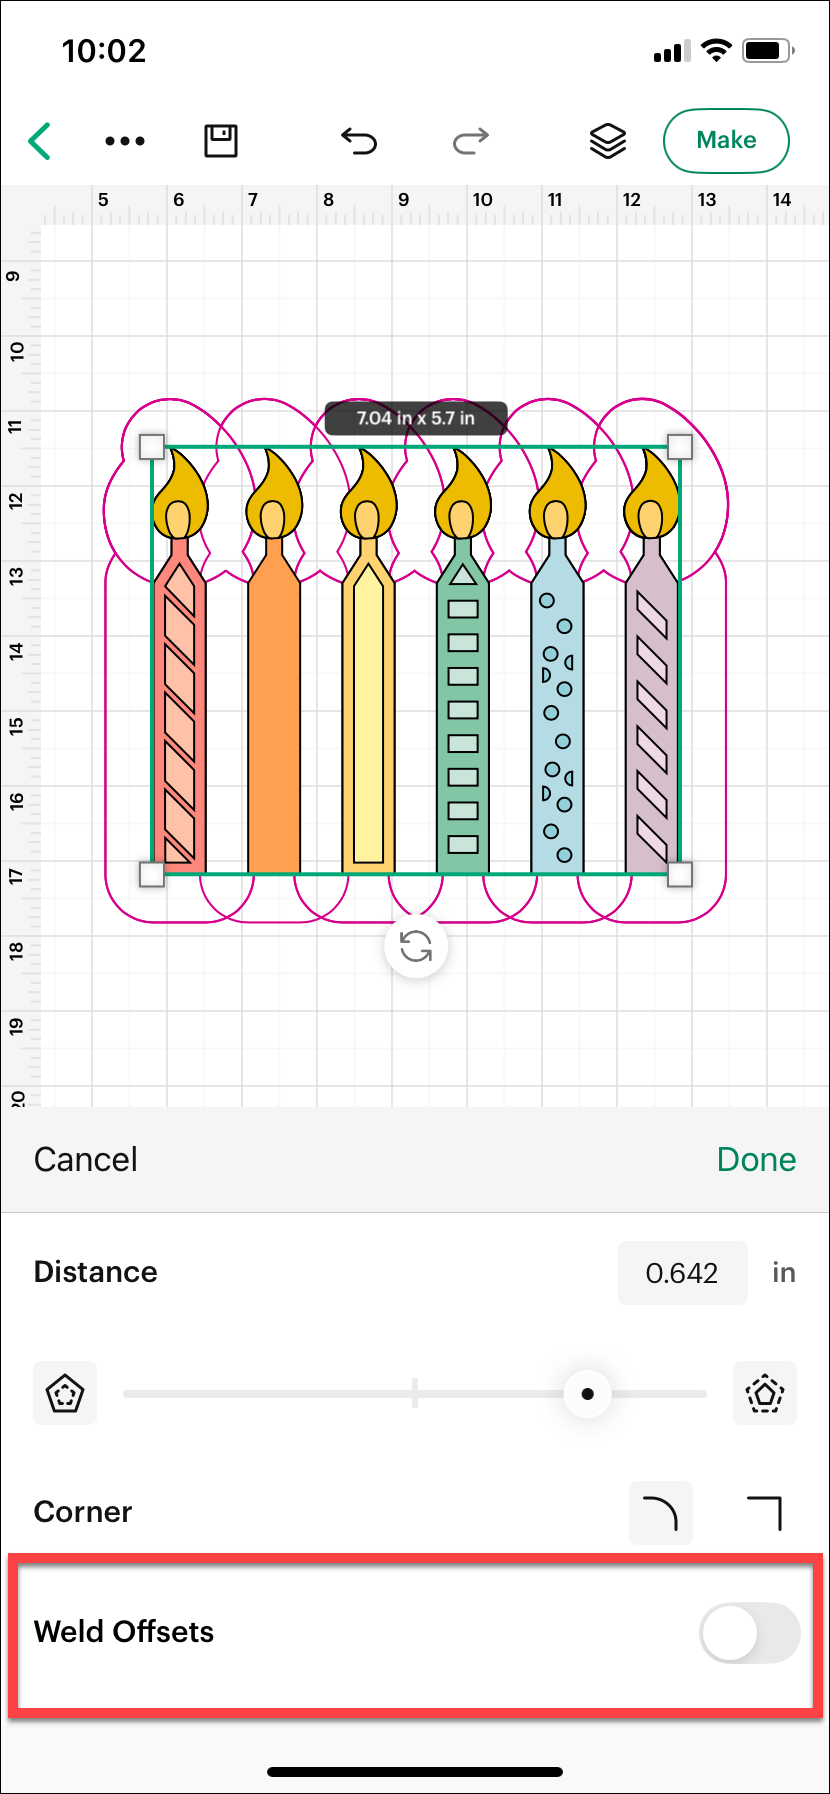Tap the increase offset dashed pentagon icon
The image size is (830, 1794).
click(765, 1393)
